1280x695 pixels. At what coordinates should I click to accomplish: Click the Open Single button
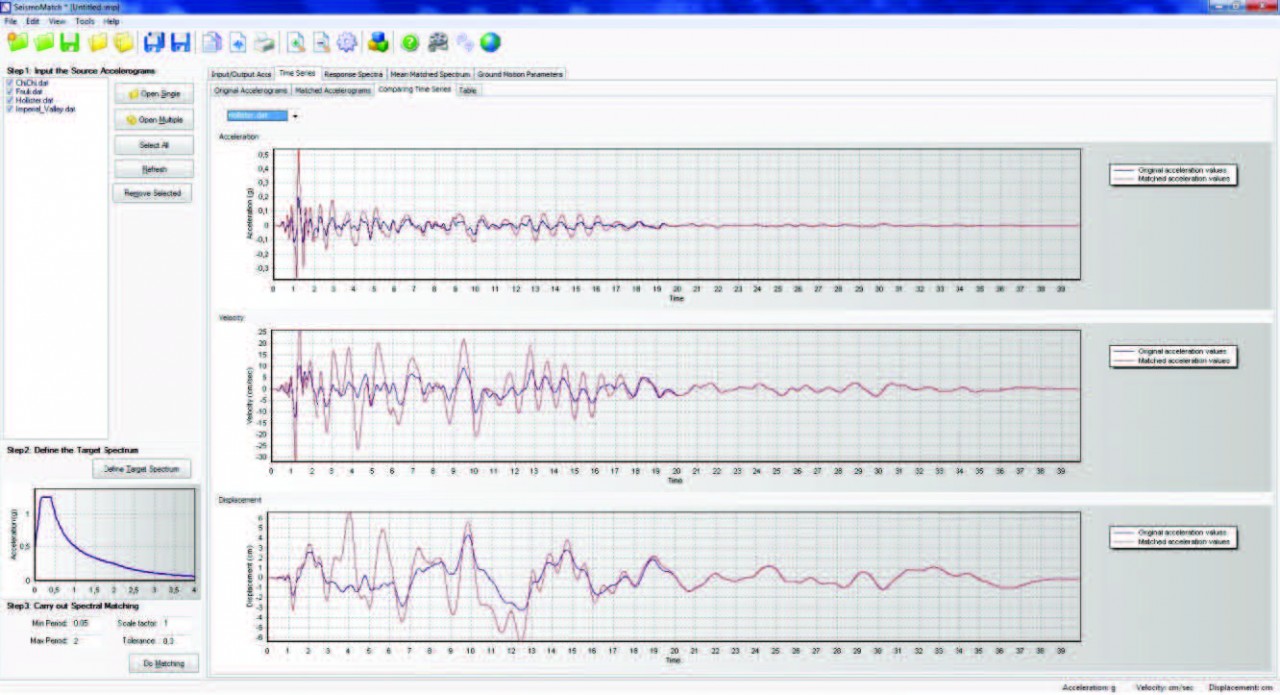click(x=154, y=93)
